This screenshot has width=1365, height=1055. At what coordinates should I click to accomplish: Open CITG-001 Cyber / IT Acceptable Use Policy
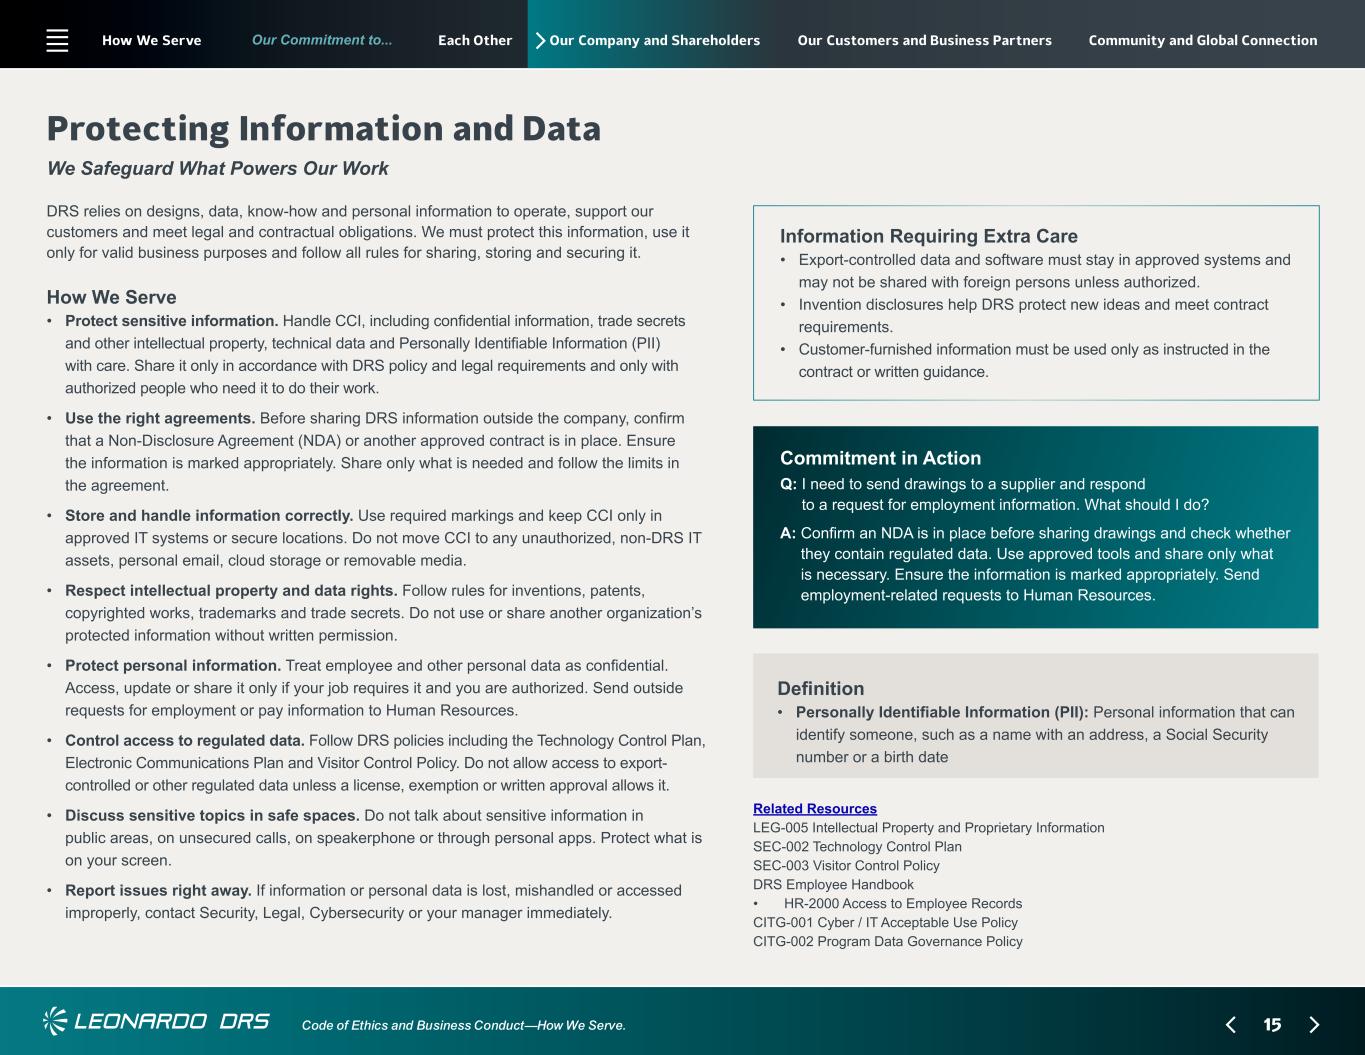click(x=885, y=922)
